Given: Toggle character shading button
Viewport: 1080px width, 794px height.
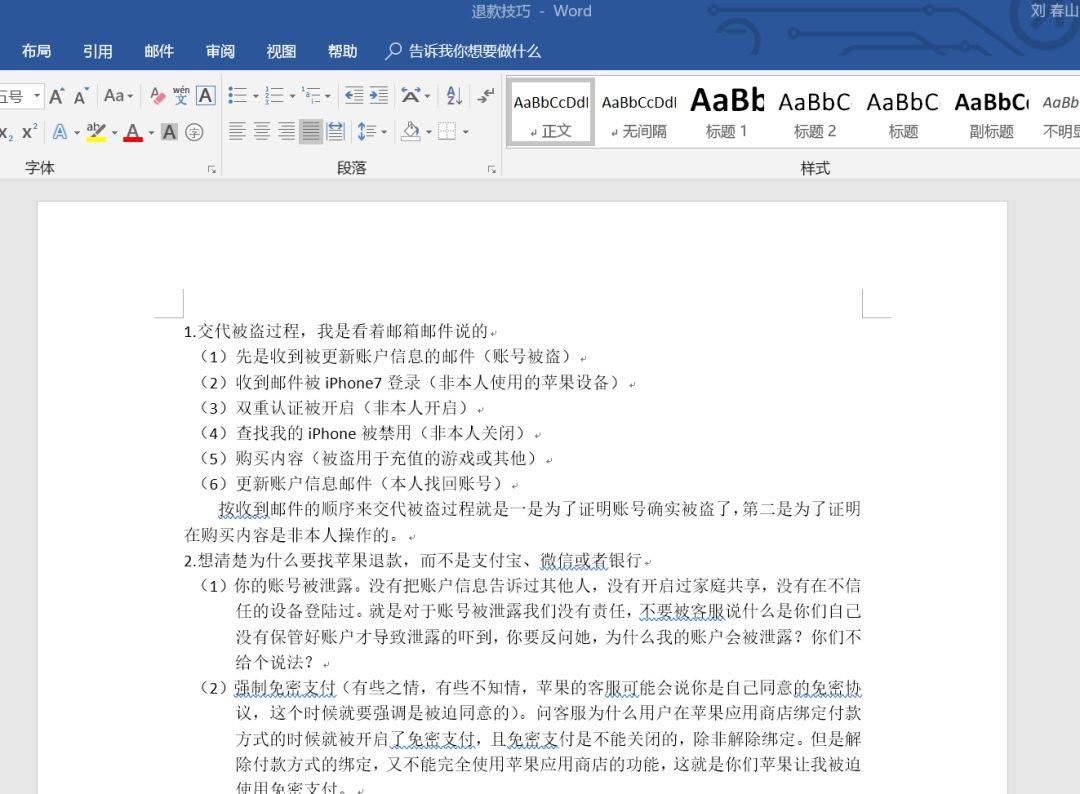Looking at the screenshot, I should pyautogui.click(x=169, y=132).
